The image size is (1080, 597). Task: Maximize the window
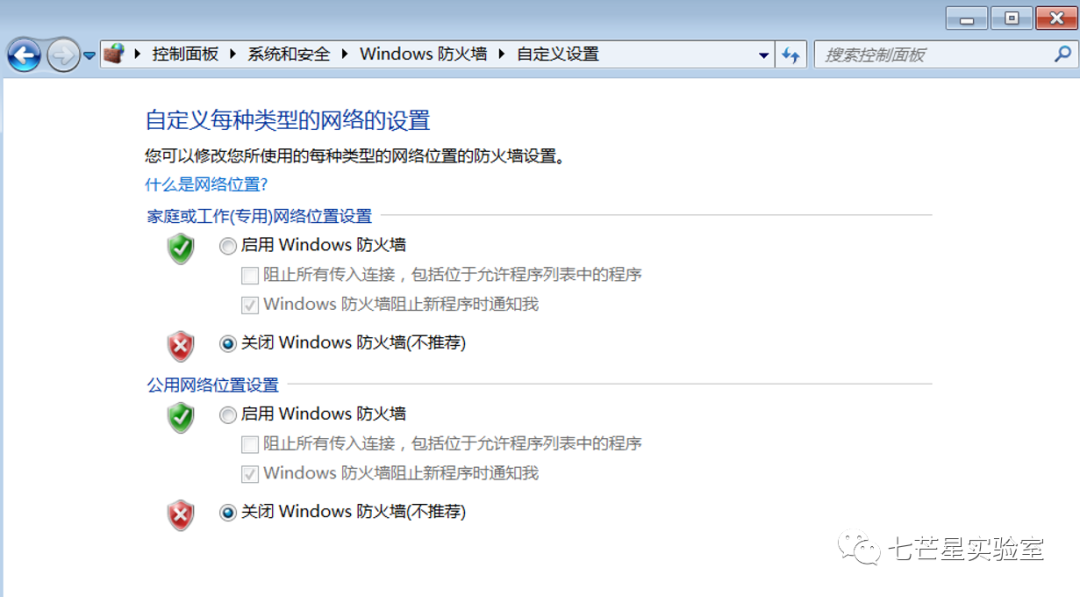click(1011, 19)
